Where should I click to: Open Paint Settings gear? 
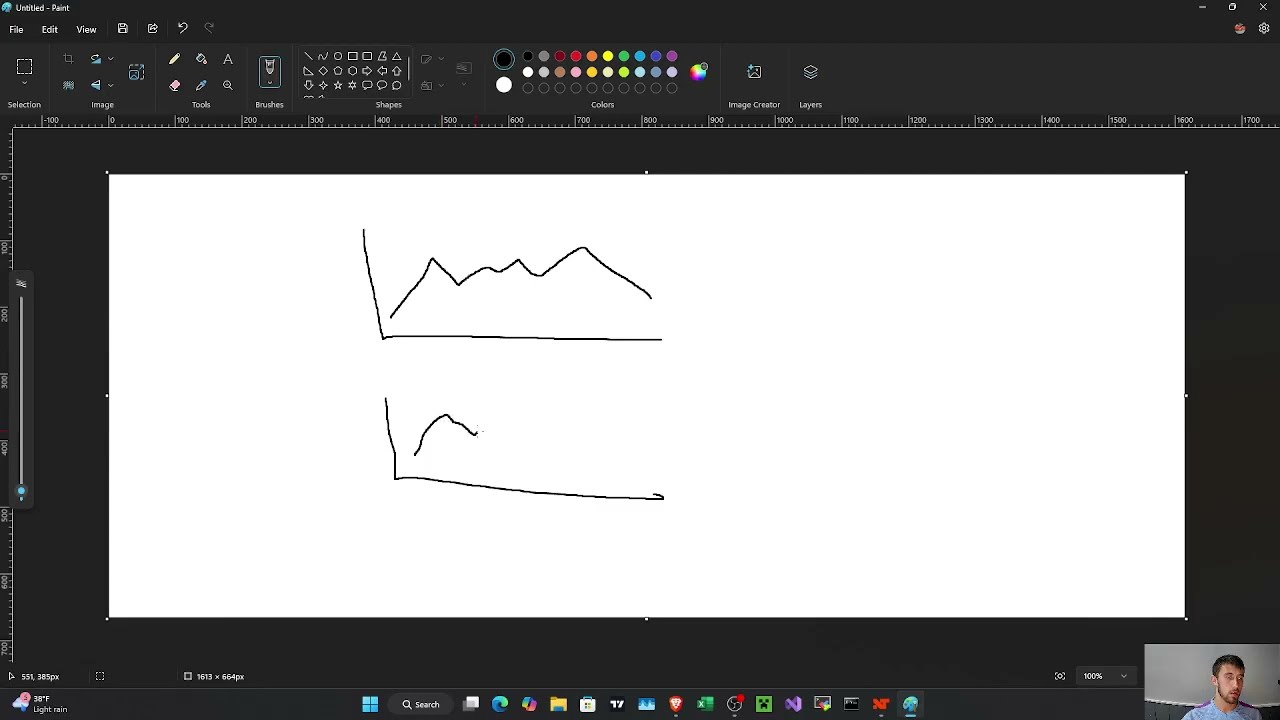(x=1264, y=29)
